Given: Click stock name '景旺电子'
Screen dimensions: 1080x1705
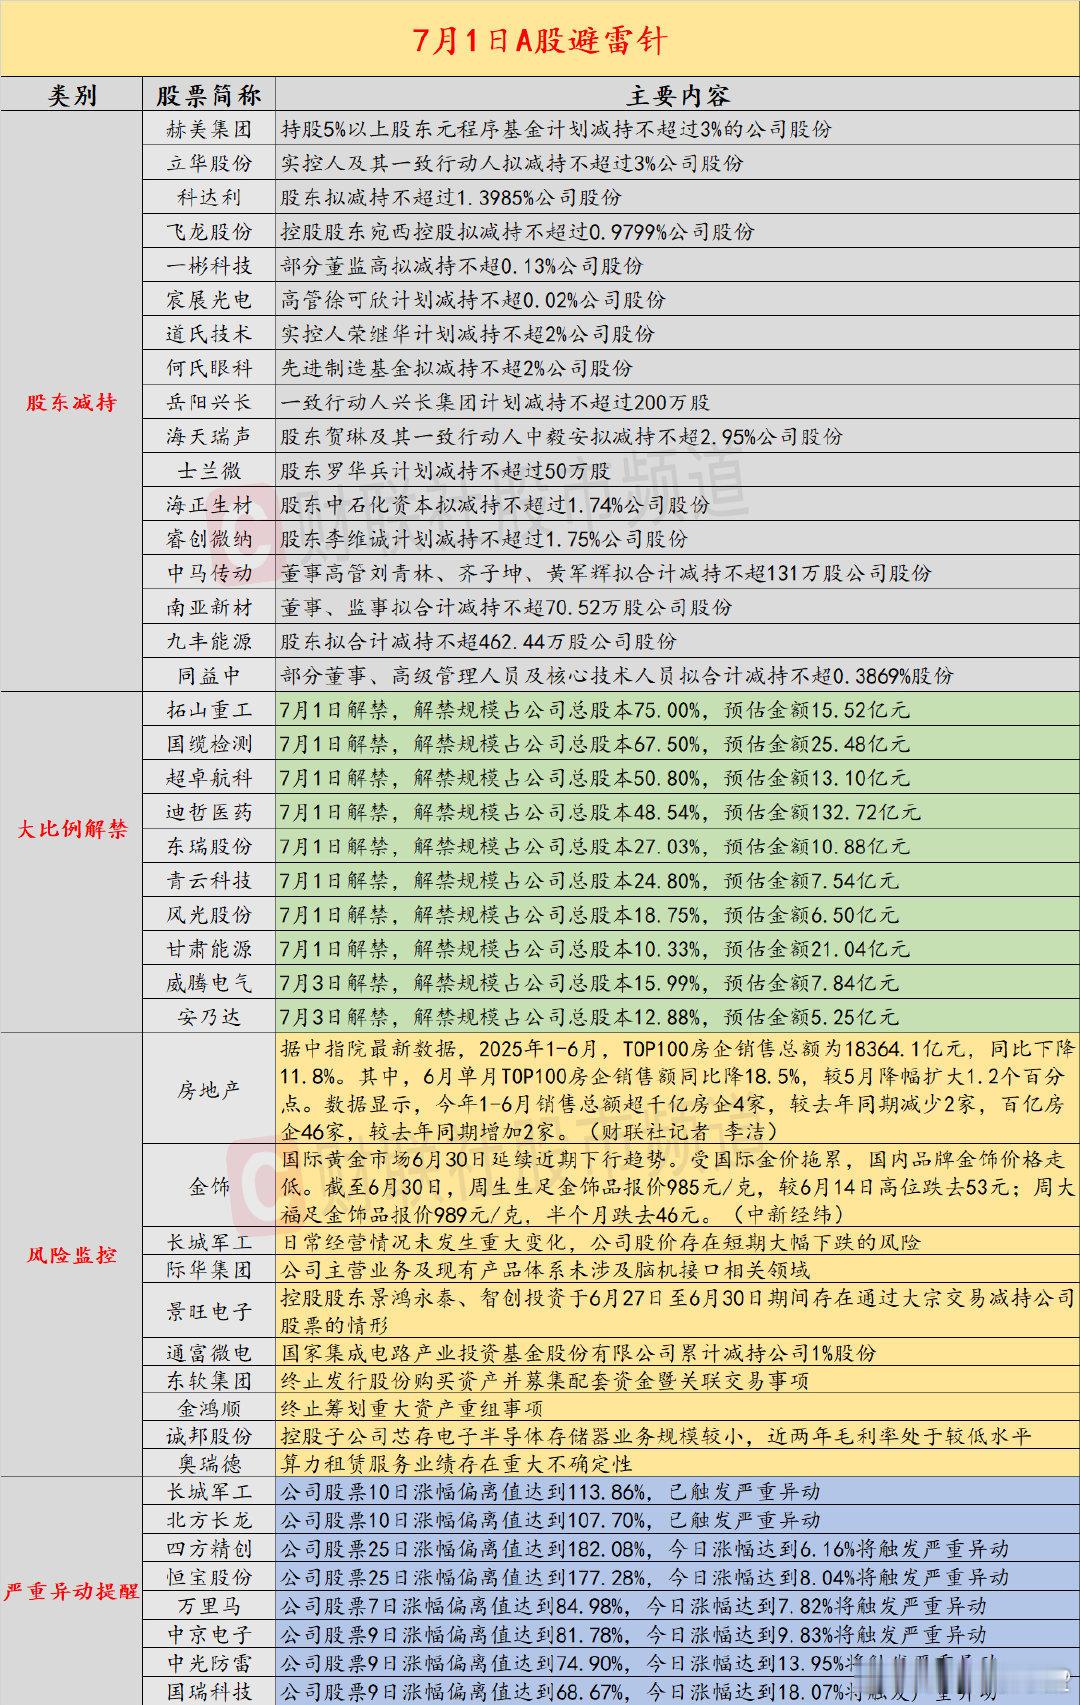Looking at the screenshot, I should point(209,1311).
